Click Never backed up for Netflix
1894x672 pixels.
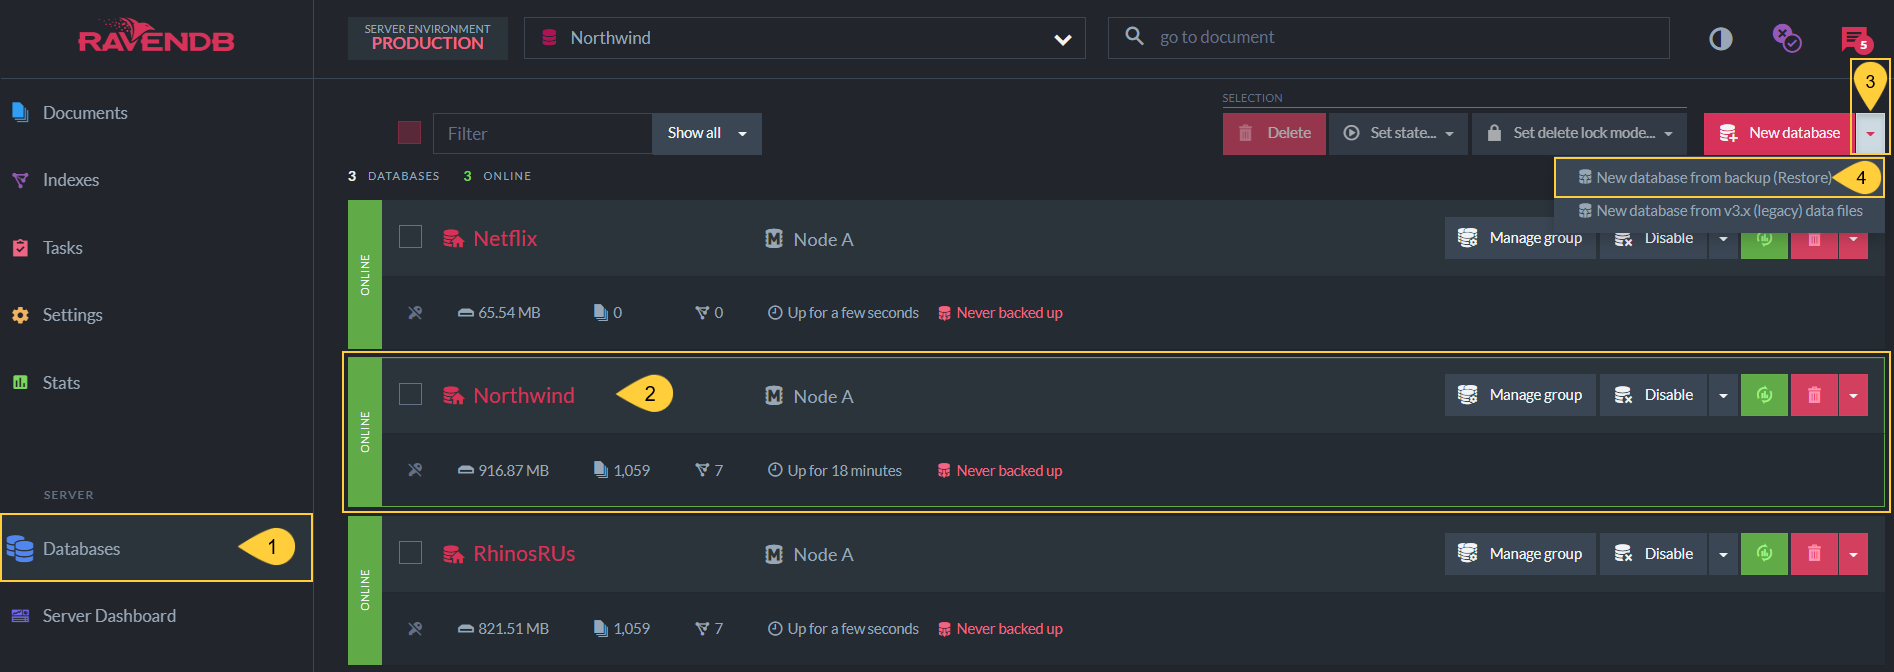point(1000,313)
